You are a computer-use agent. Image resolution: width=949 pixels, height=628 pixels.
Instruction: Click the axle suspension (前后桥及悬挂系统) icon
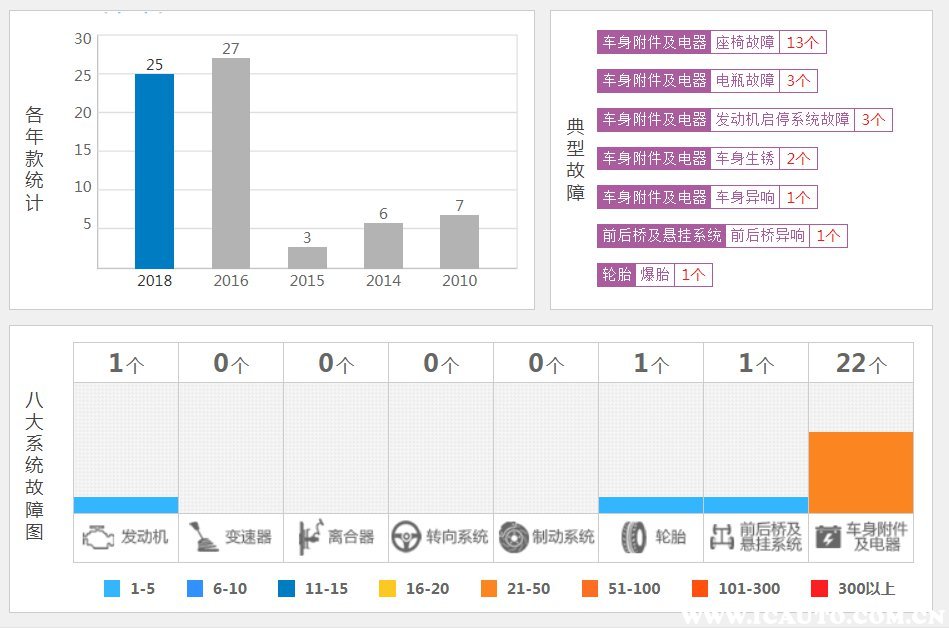[721, 537]
